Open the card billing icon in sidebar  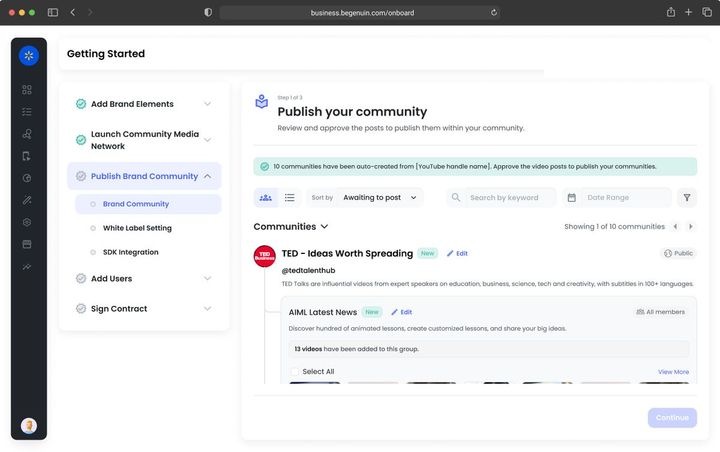tap(27, 244)
